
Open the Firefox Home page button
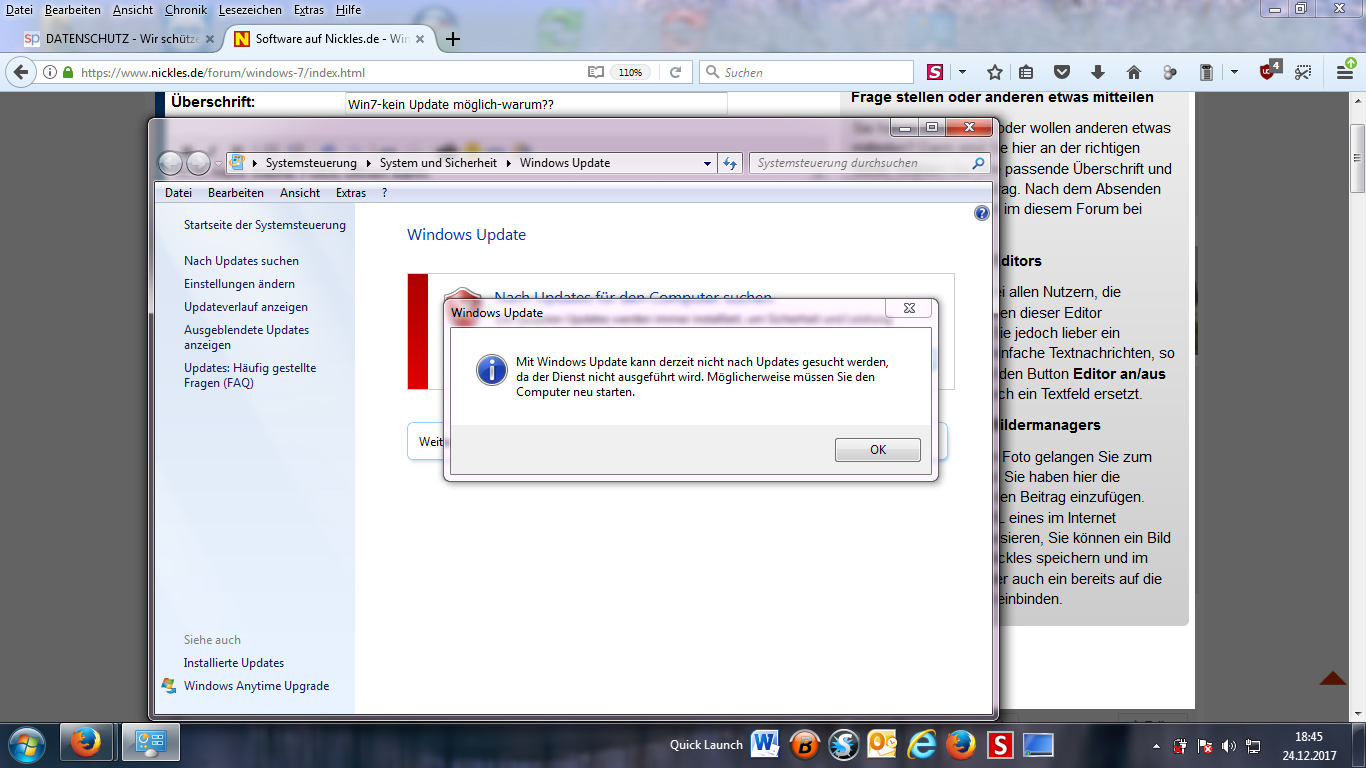coord(1133,72)
